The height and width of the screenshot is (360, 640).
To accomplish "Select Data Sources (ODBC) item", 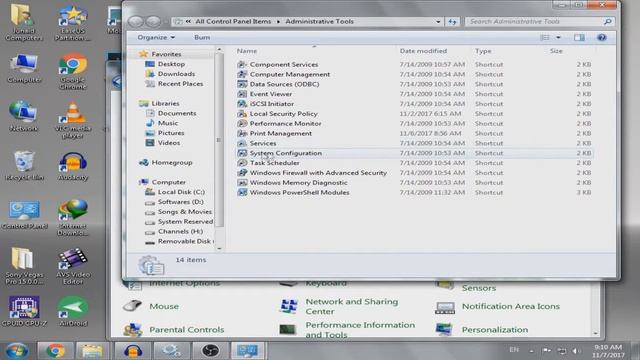I will pos(284,84).
